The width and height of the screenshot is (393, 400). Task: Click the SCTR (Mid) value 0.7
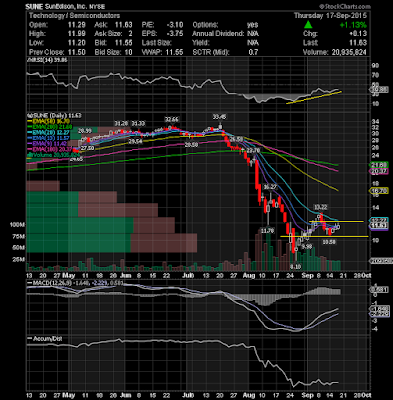pos(253,52)
